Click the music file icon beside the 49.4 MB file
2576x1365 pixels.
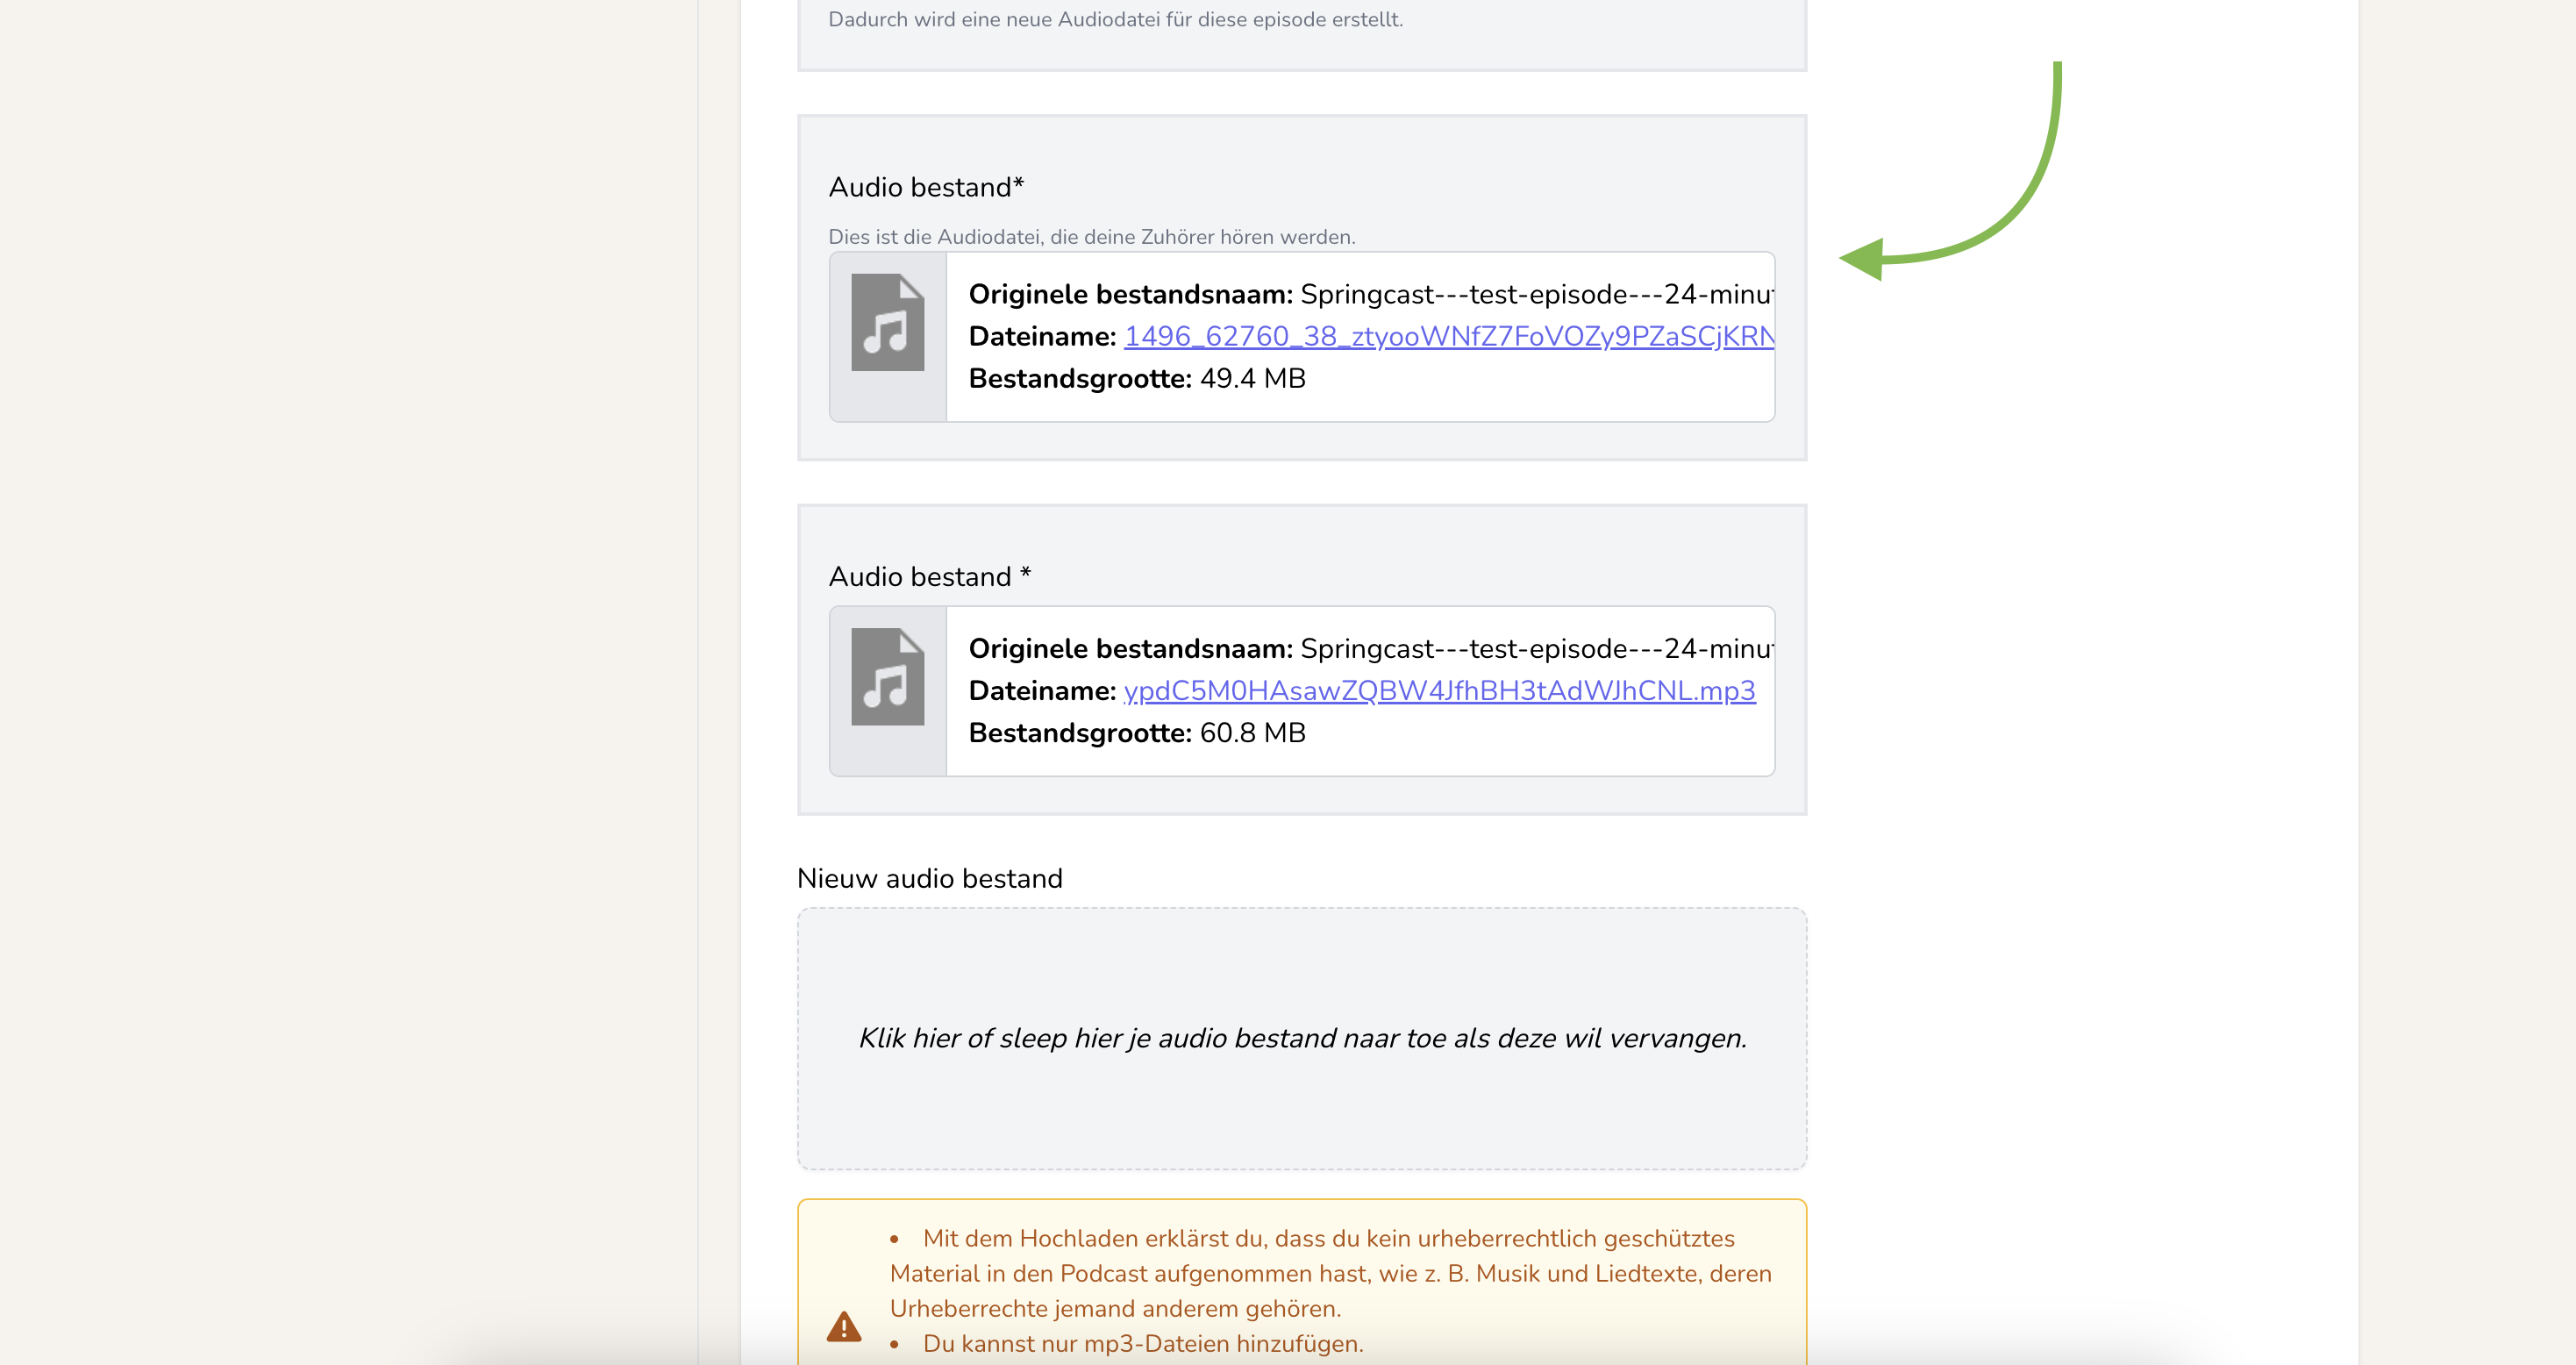click(887, 322)
